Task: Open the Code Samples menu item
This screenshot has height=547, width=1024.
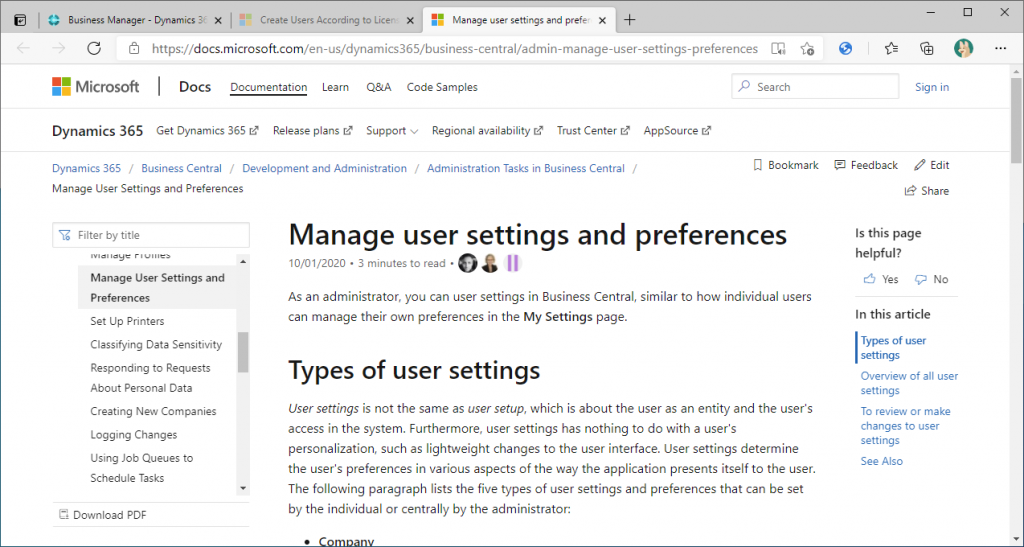Action: (x=442, y=87)
